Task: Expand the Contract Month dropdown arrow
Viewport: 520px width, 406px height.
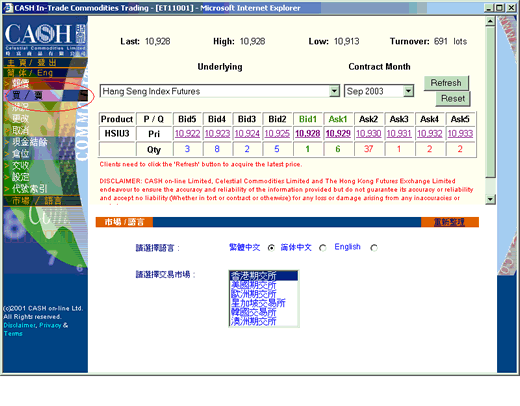Action: click(408, 91)
